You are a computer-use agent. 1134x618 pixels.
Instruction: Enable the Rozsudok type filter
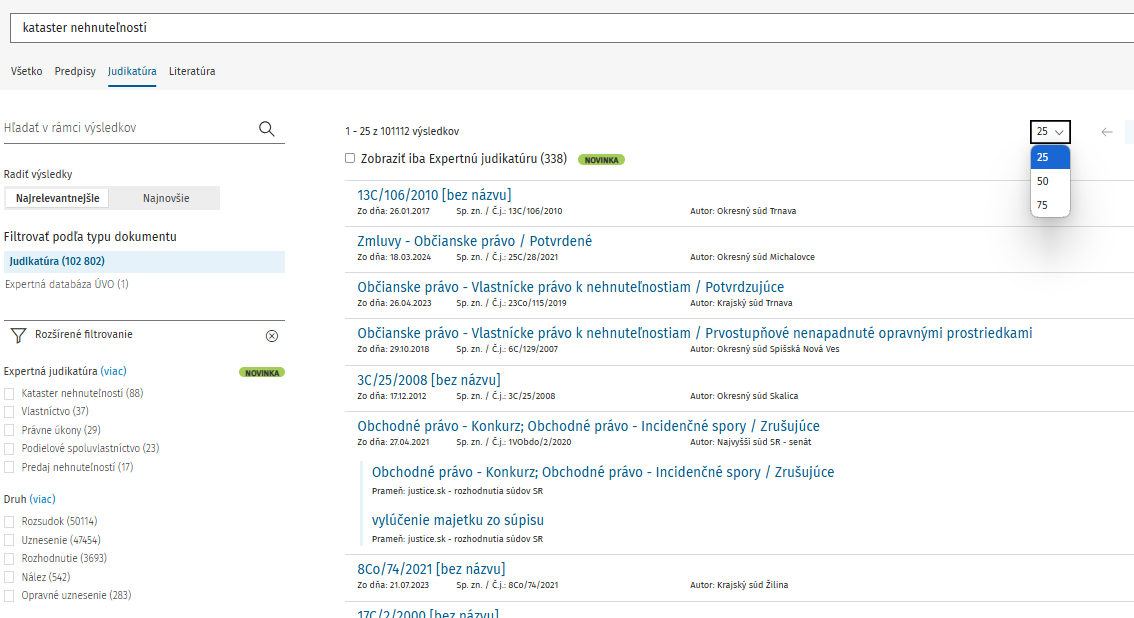pyautogui.click(x=9, y=521)
